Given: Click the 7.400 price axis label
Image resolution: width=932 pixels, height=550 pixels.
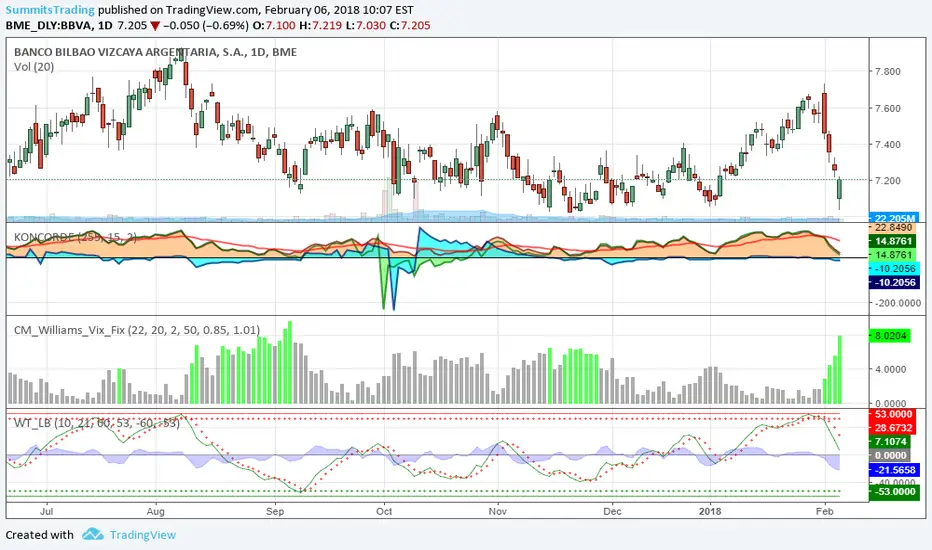Looking at the screenshot, I should coord(887,144).
